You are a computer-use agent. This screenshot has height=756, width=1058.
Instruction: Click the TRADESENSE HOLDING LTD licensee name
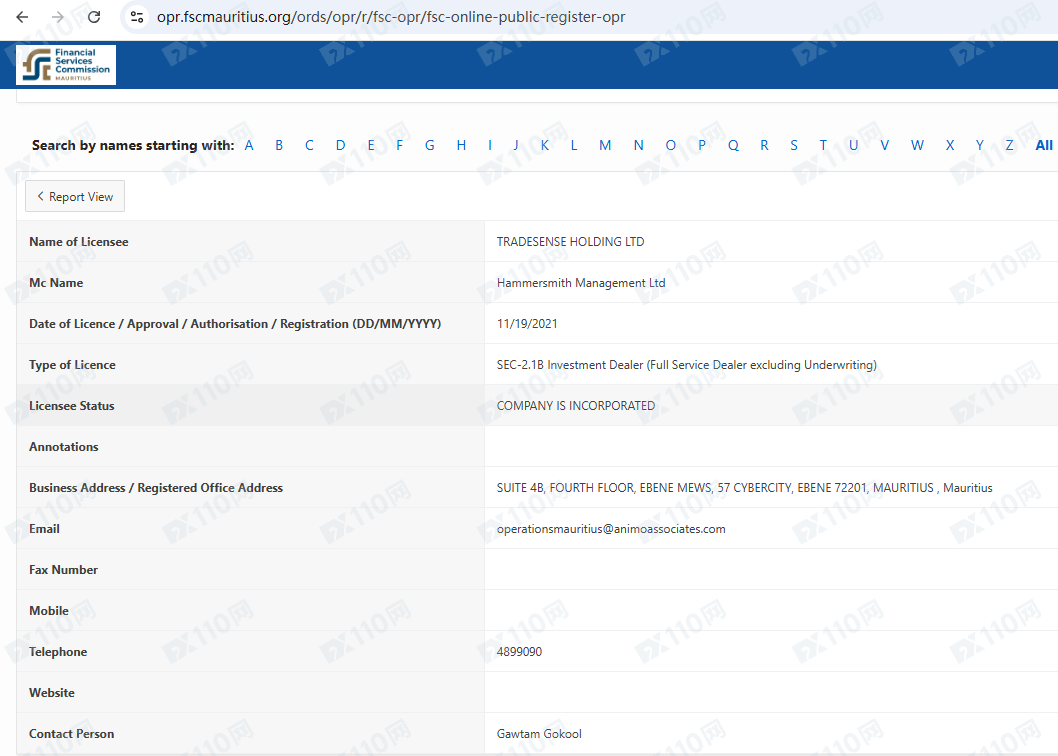point(570,242)
